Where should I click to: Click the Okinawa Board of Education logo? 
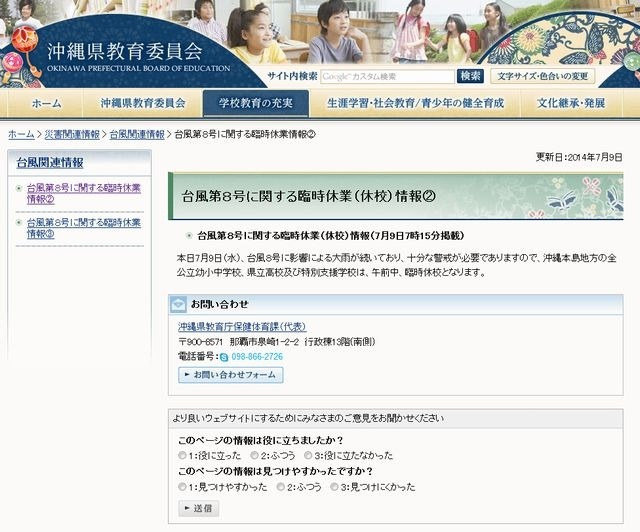pyautogui.click(x=138, y=56)
